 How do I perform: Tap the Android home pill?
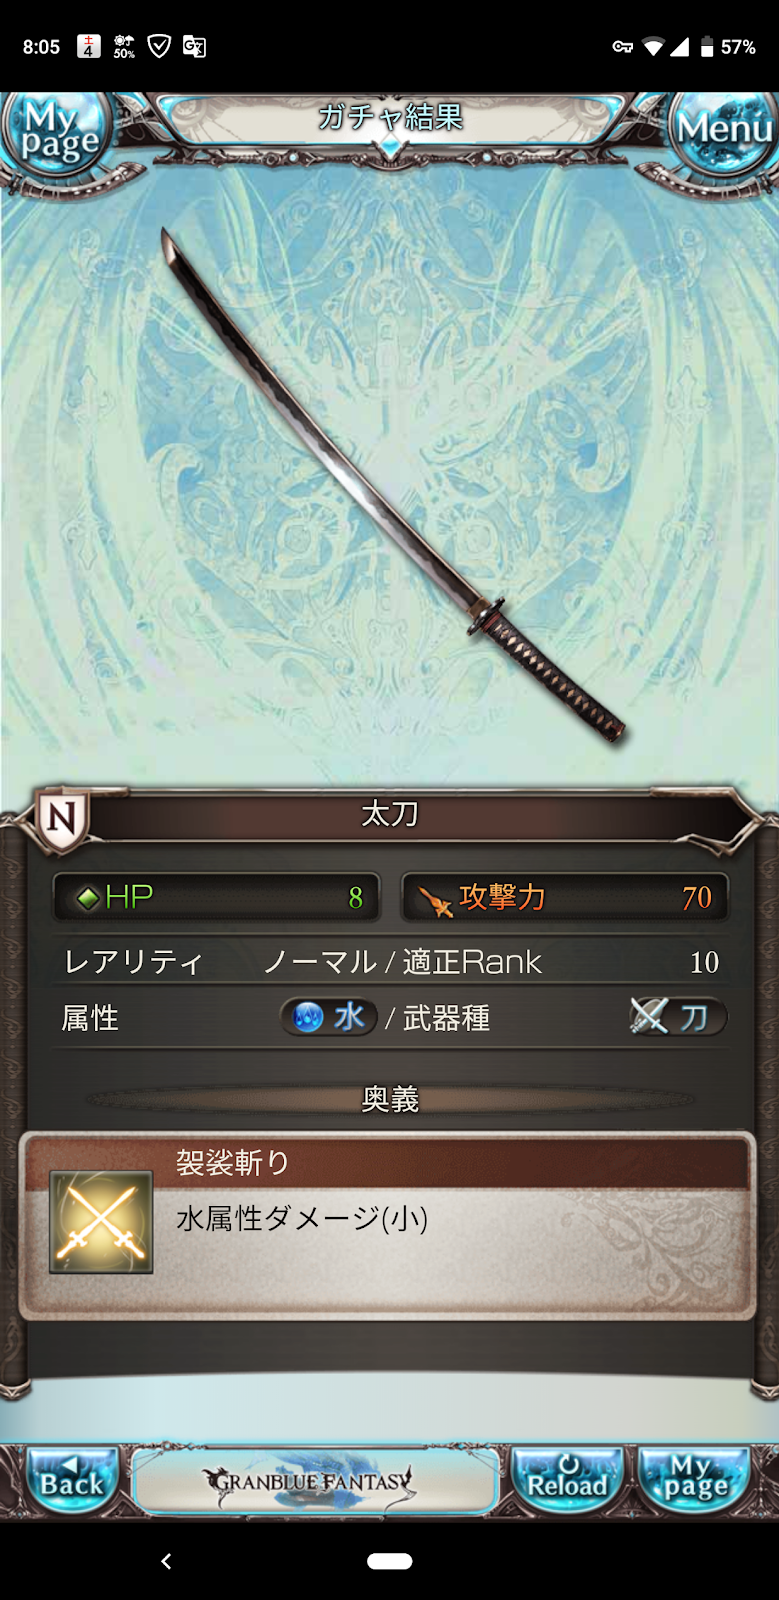(x=390, y=1561)
